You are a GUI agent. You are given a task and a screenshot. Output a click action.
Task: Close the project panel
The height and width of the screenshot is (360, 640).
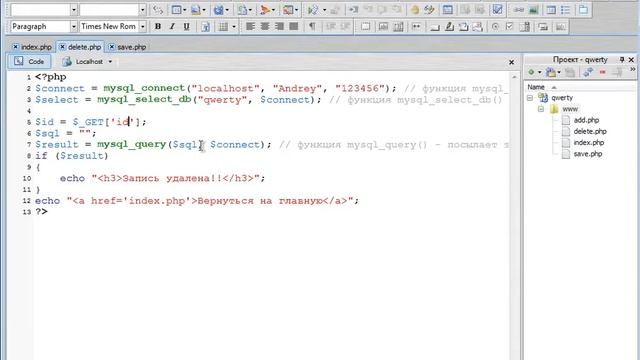(631, 60)
